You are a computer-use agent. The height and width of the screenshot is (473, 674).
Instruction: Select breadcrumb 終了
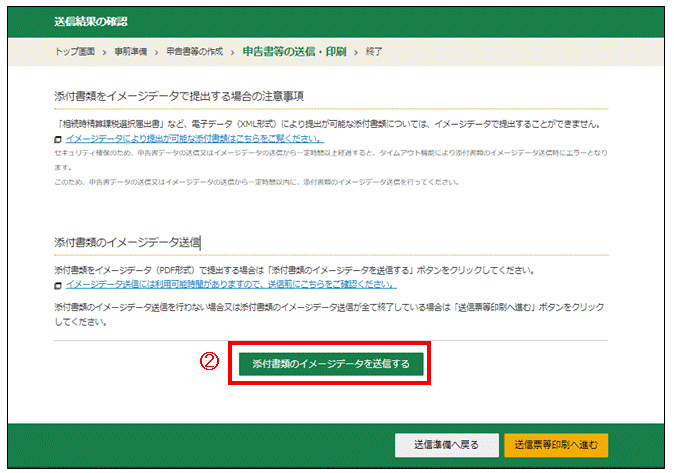click(x=374, y=52)
